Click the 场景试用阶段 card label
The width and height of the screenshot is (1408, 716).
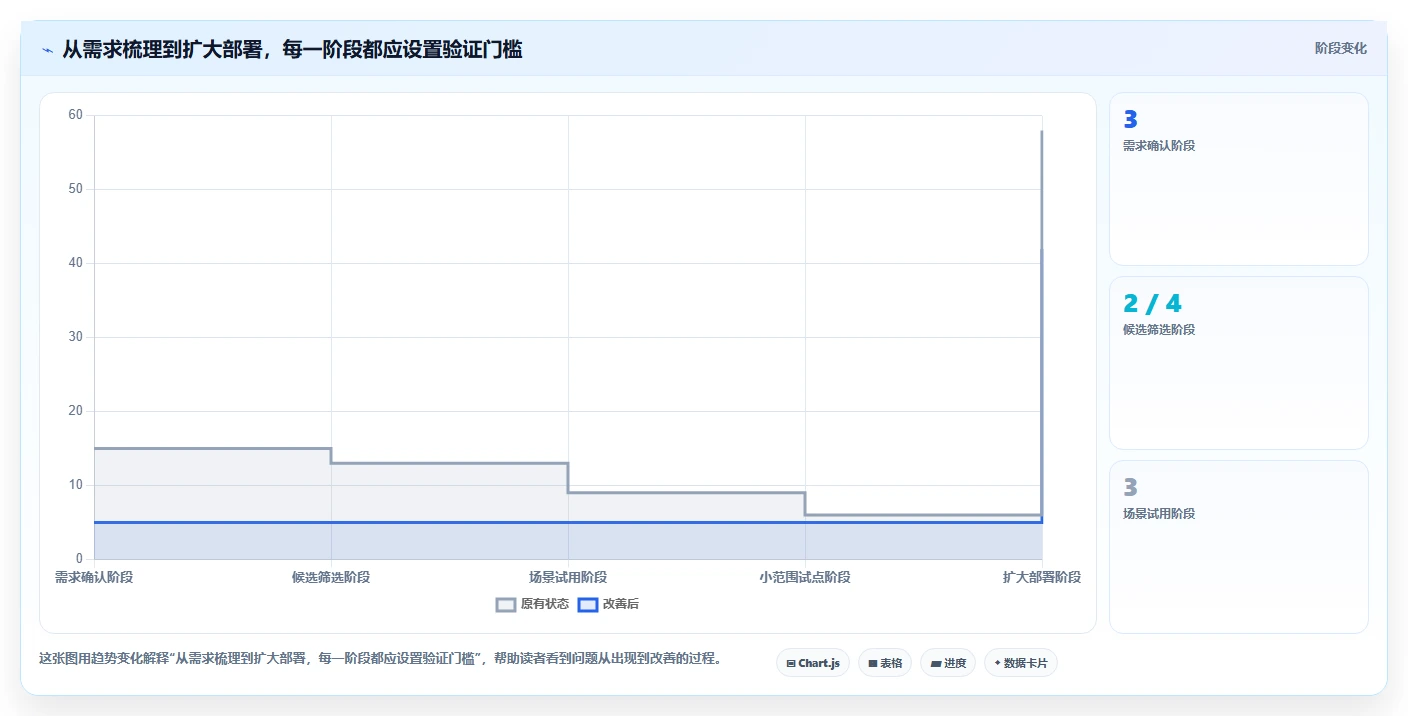(1159, 514)
